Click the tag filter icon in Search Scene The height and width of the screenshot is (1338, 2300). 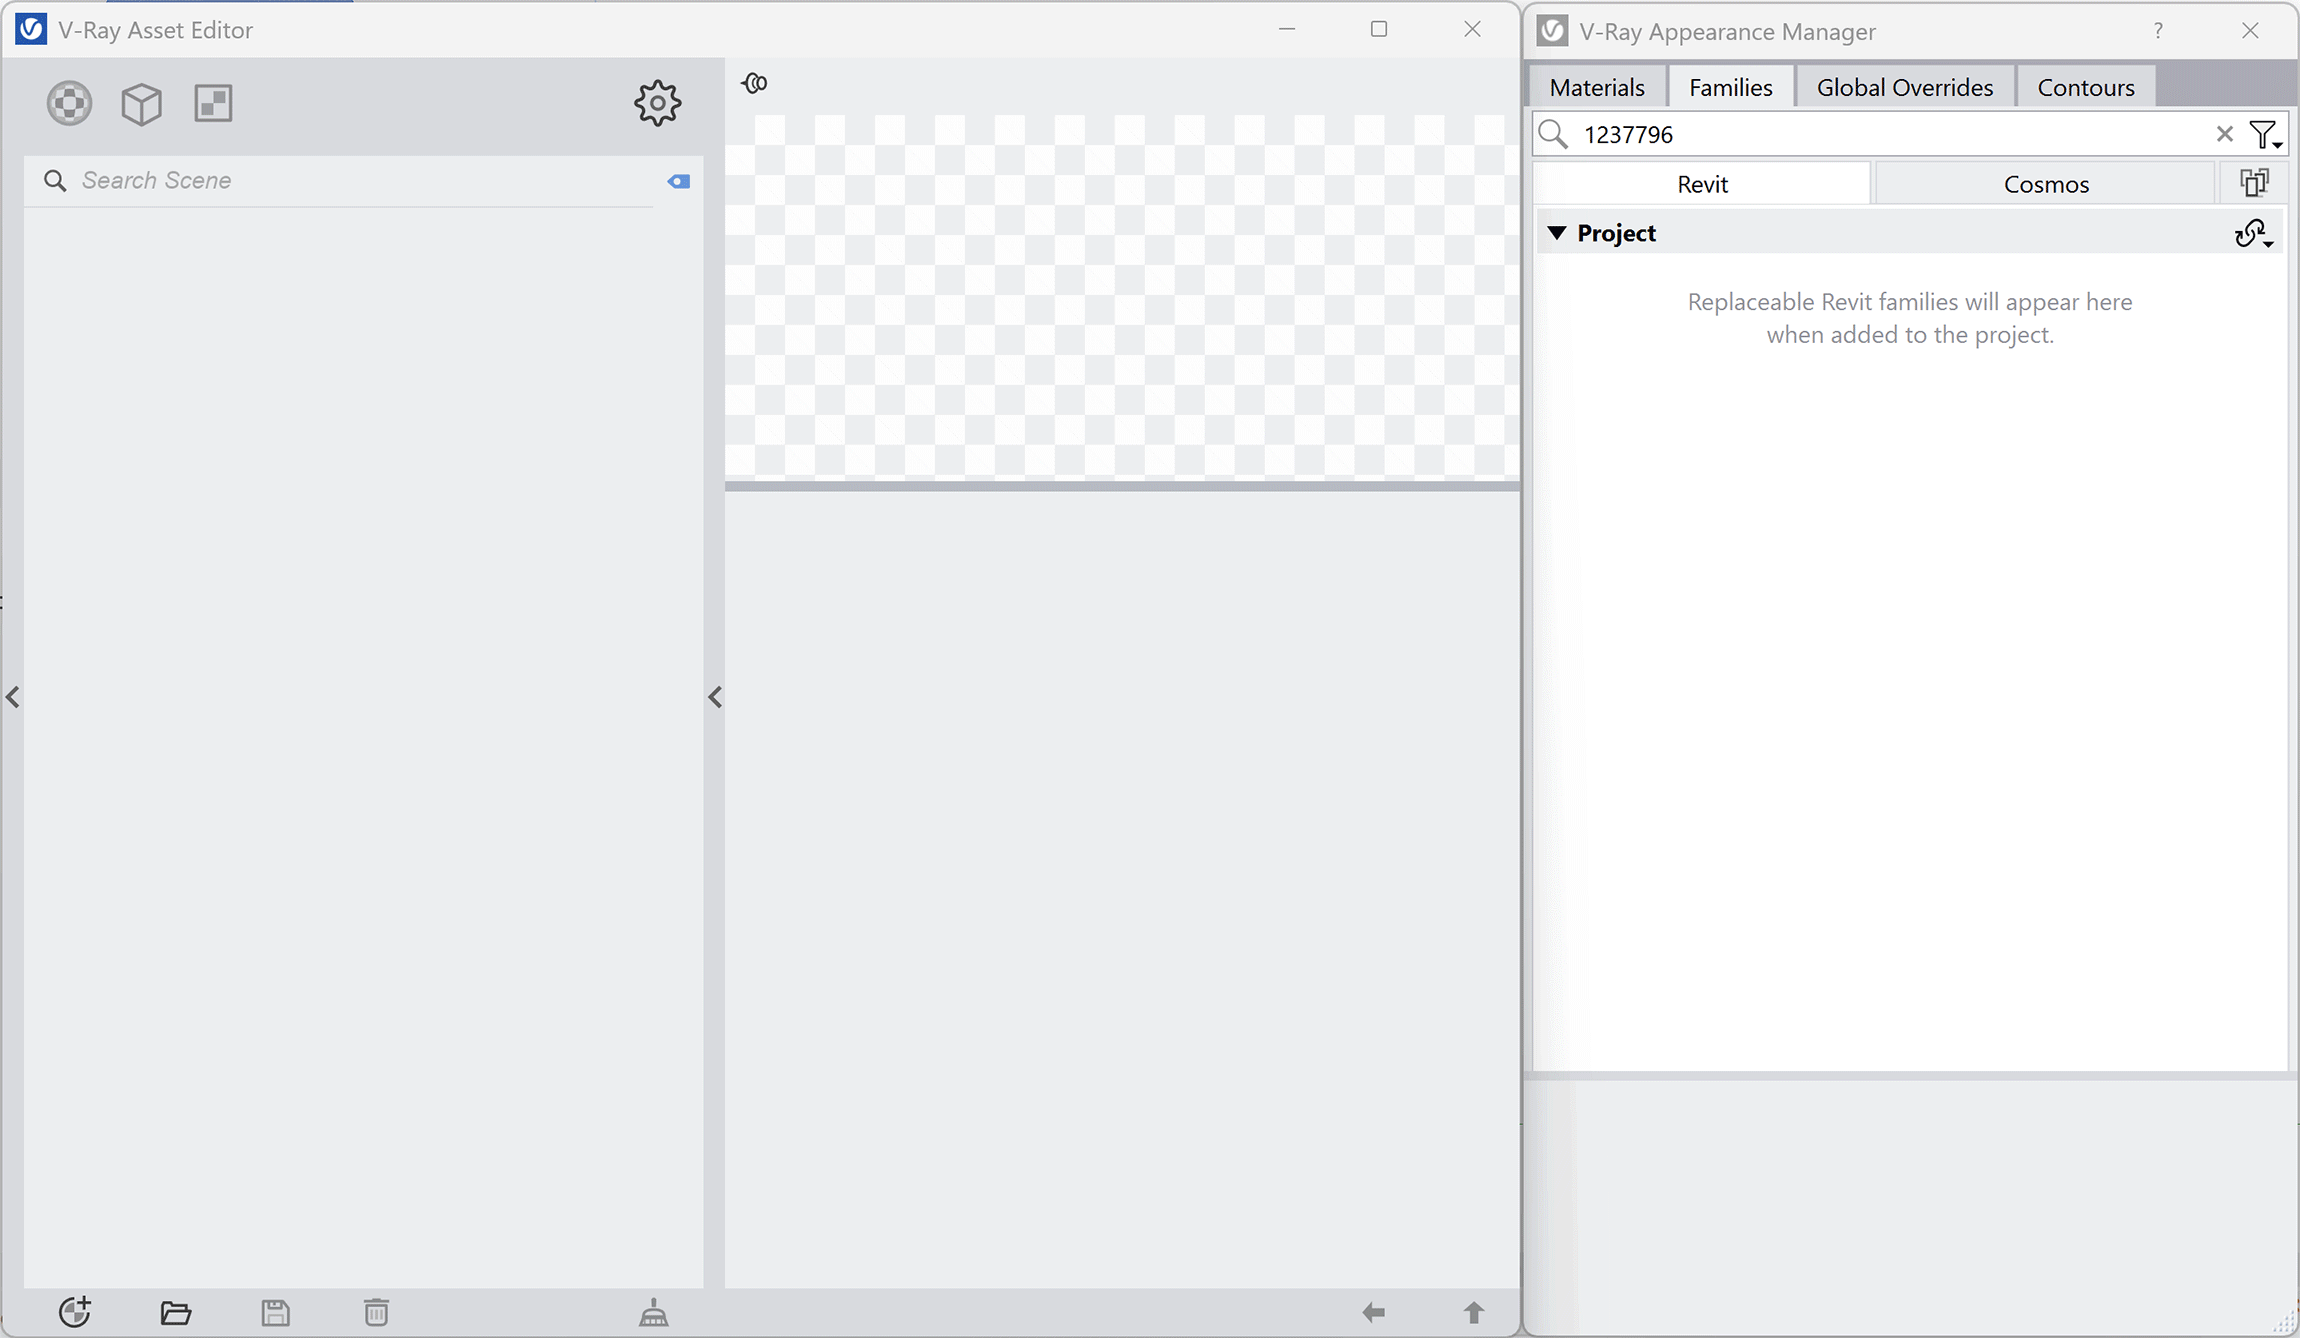coord(679,181)
